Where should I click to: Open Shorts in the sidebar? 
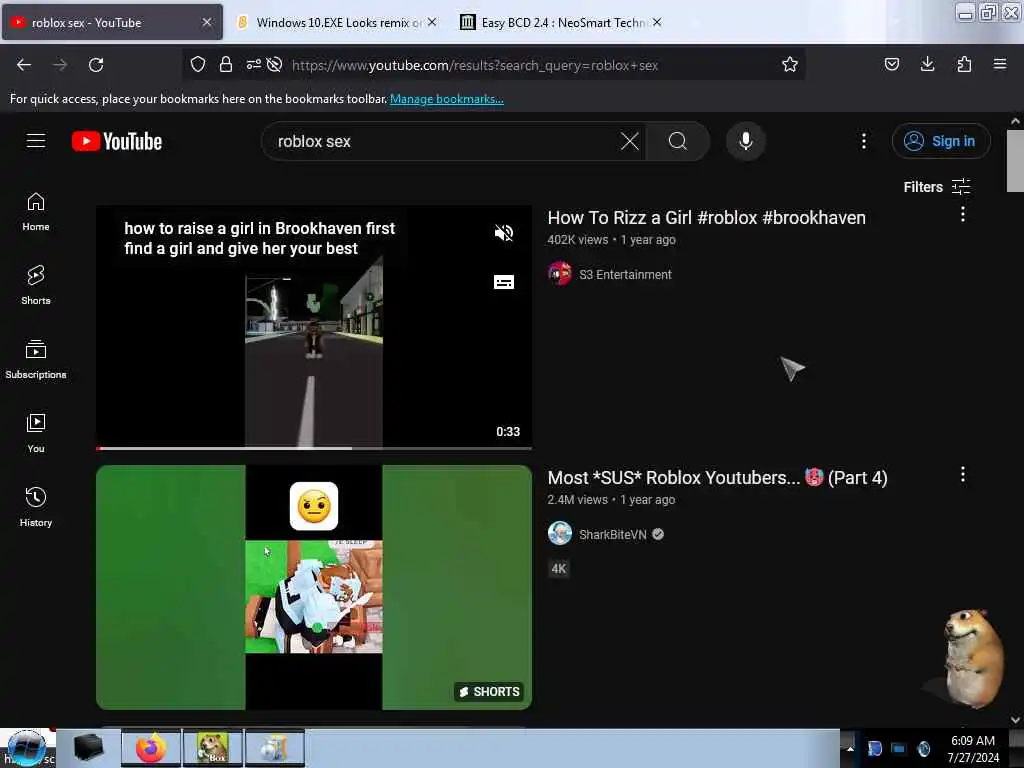(x=36, y=285)
